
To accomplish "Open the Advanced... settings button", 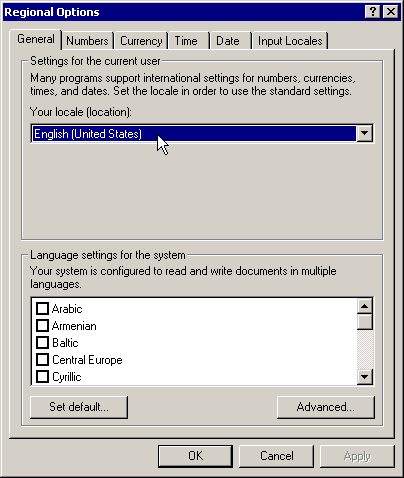I will pos(326,407).
